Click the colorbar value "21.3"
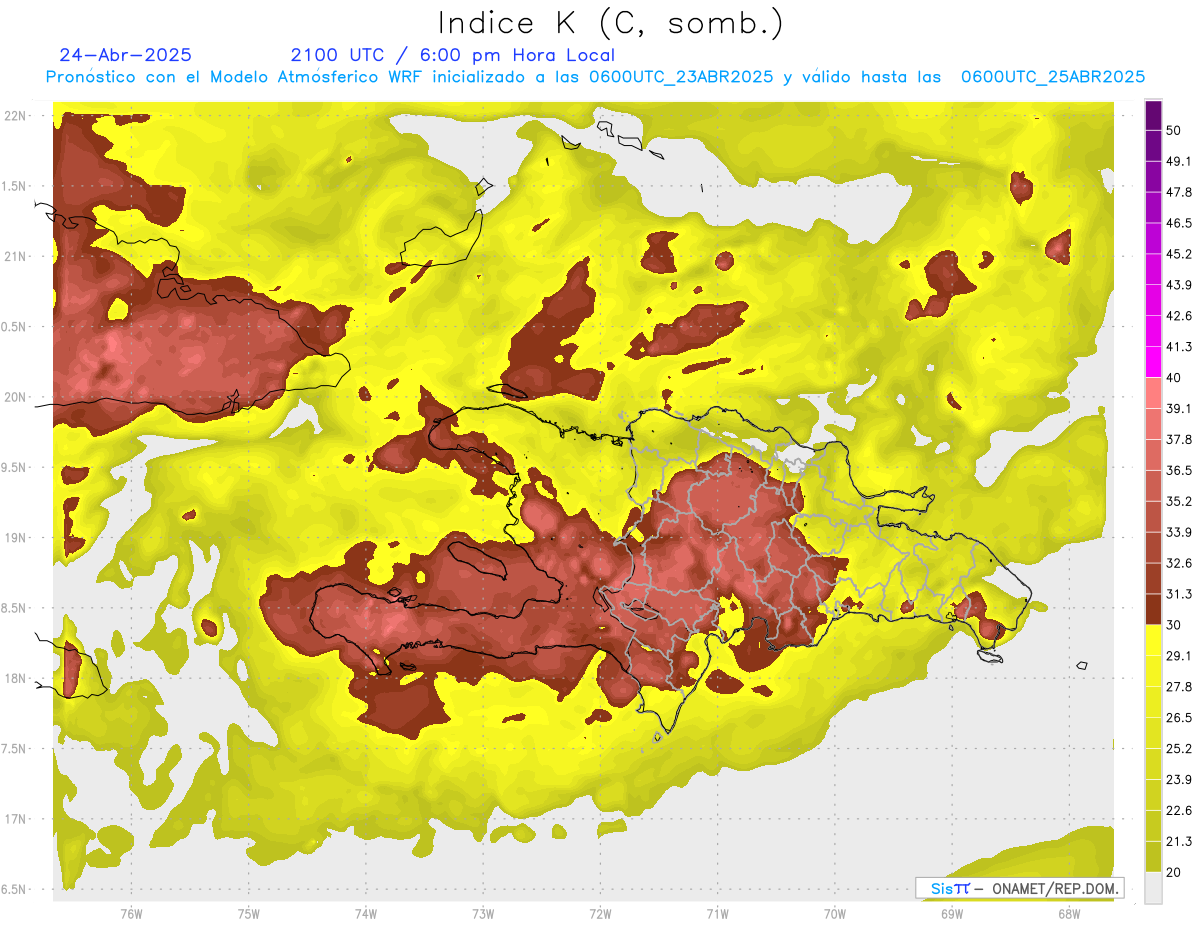This screenshot has width=1200, height=927. pyautogui.click(x=1178, y=841)
